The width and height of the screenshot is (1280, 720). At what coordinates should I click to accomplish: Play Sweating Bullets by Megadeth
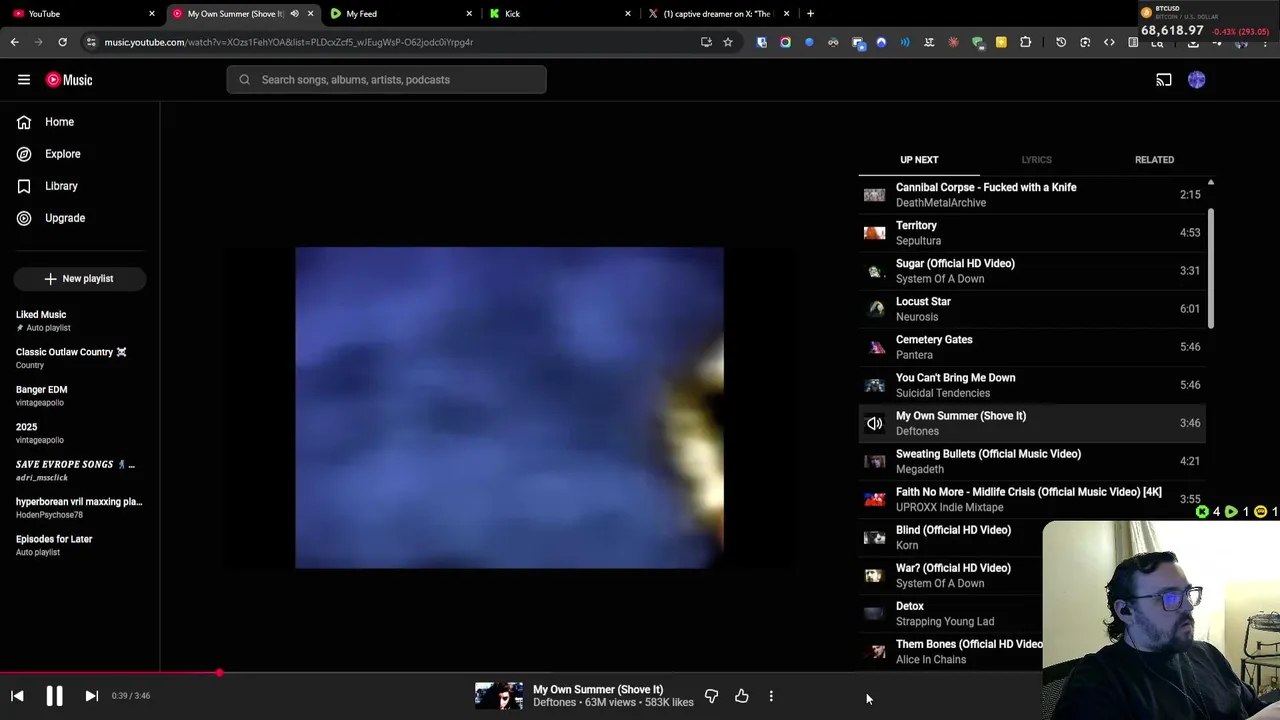[1032, 461]
